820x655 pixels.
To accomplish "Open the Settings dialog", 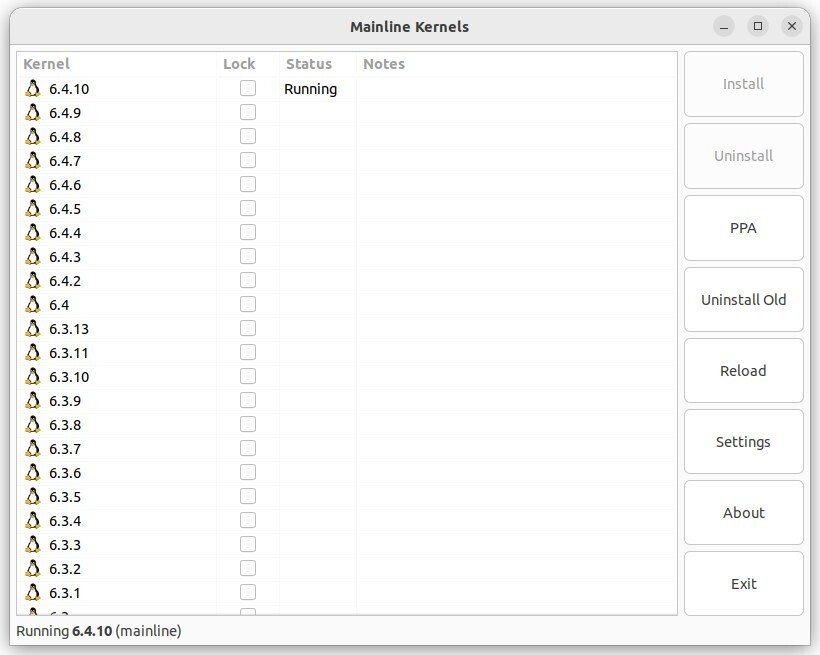I will (743, 442).
